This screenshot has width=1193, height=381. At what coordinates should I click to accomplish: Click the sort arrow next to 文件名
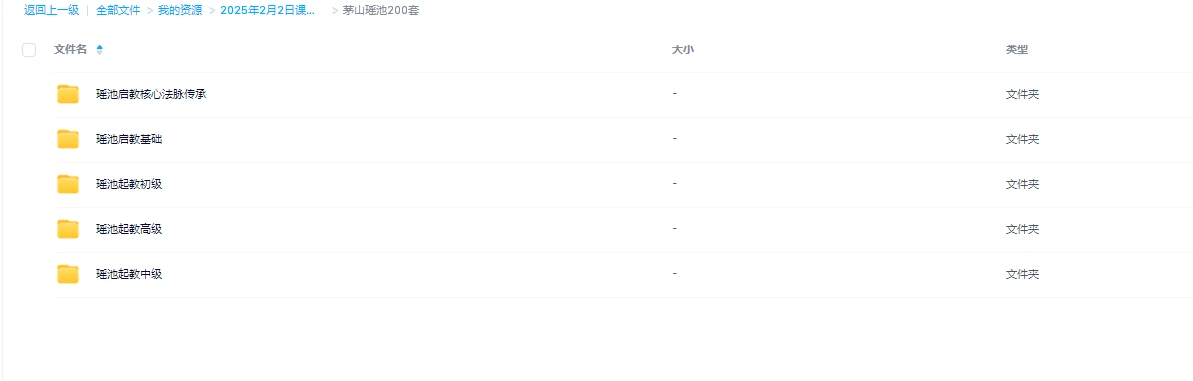tap(100, 50)
